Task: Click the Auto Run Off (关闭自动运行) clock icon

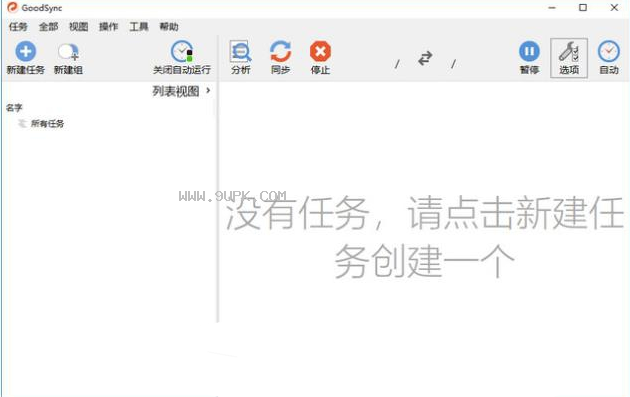Action: tap(182, 51)
